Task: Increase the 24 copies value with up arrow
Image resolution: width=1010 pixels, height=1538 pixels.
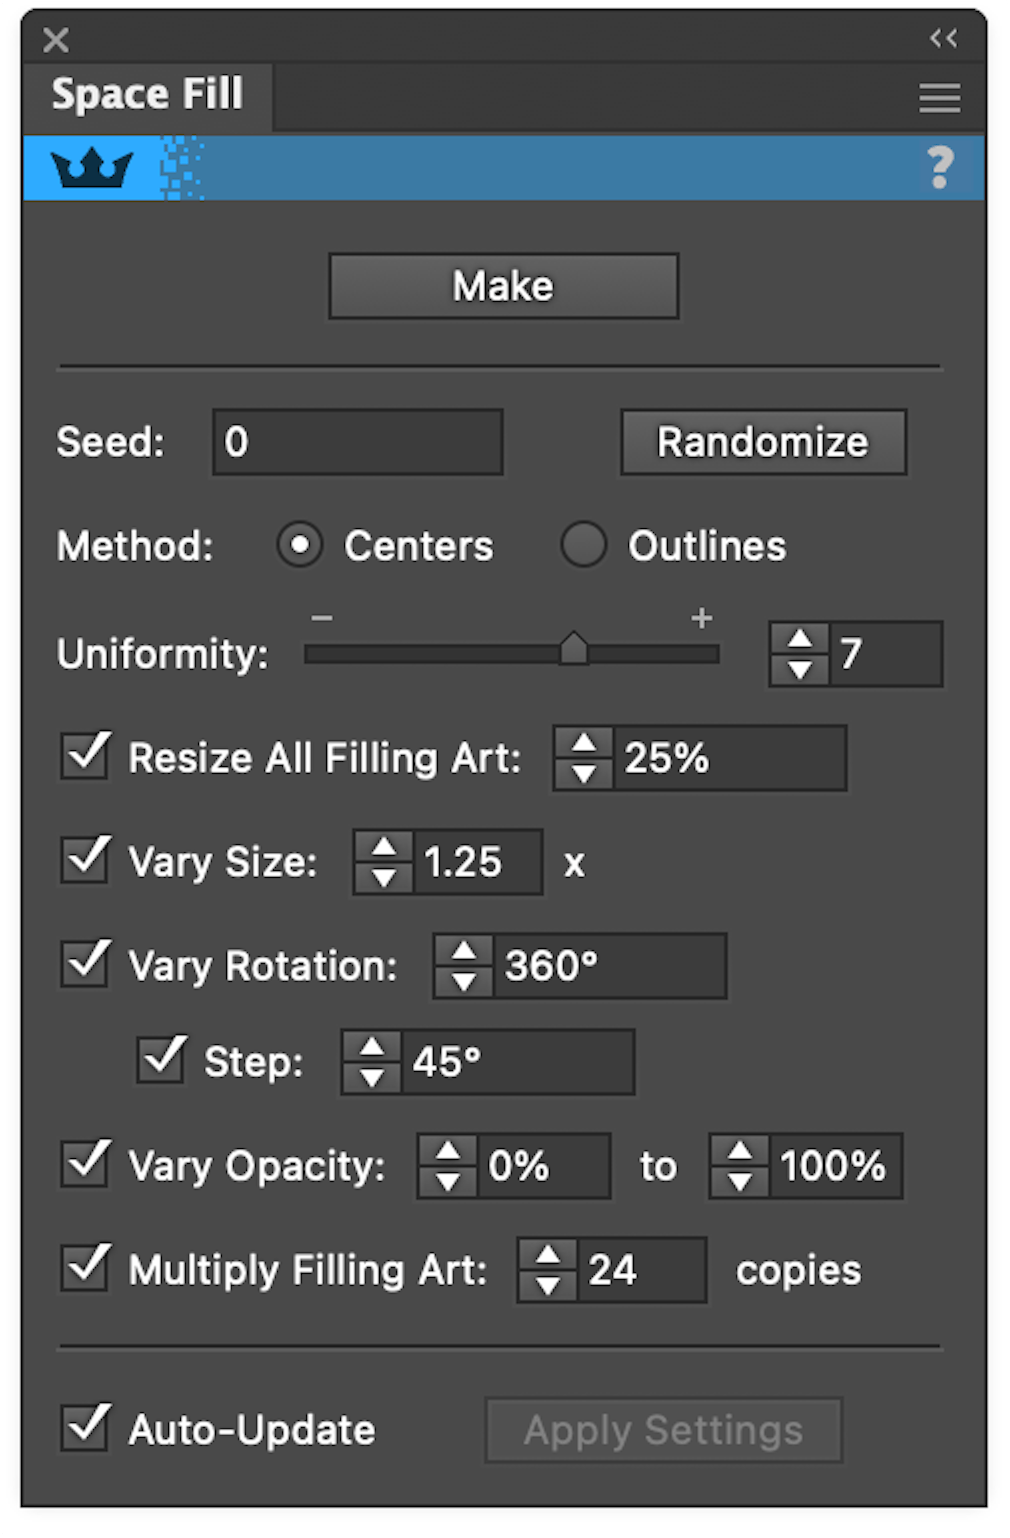Action: pyautogui.click(x=546, y=1255)
